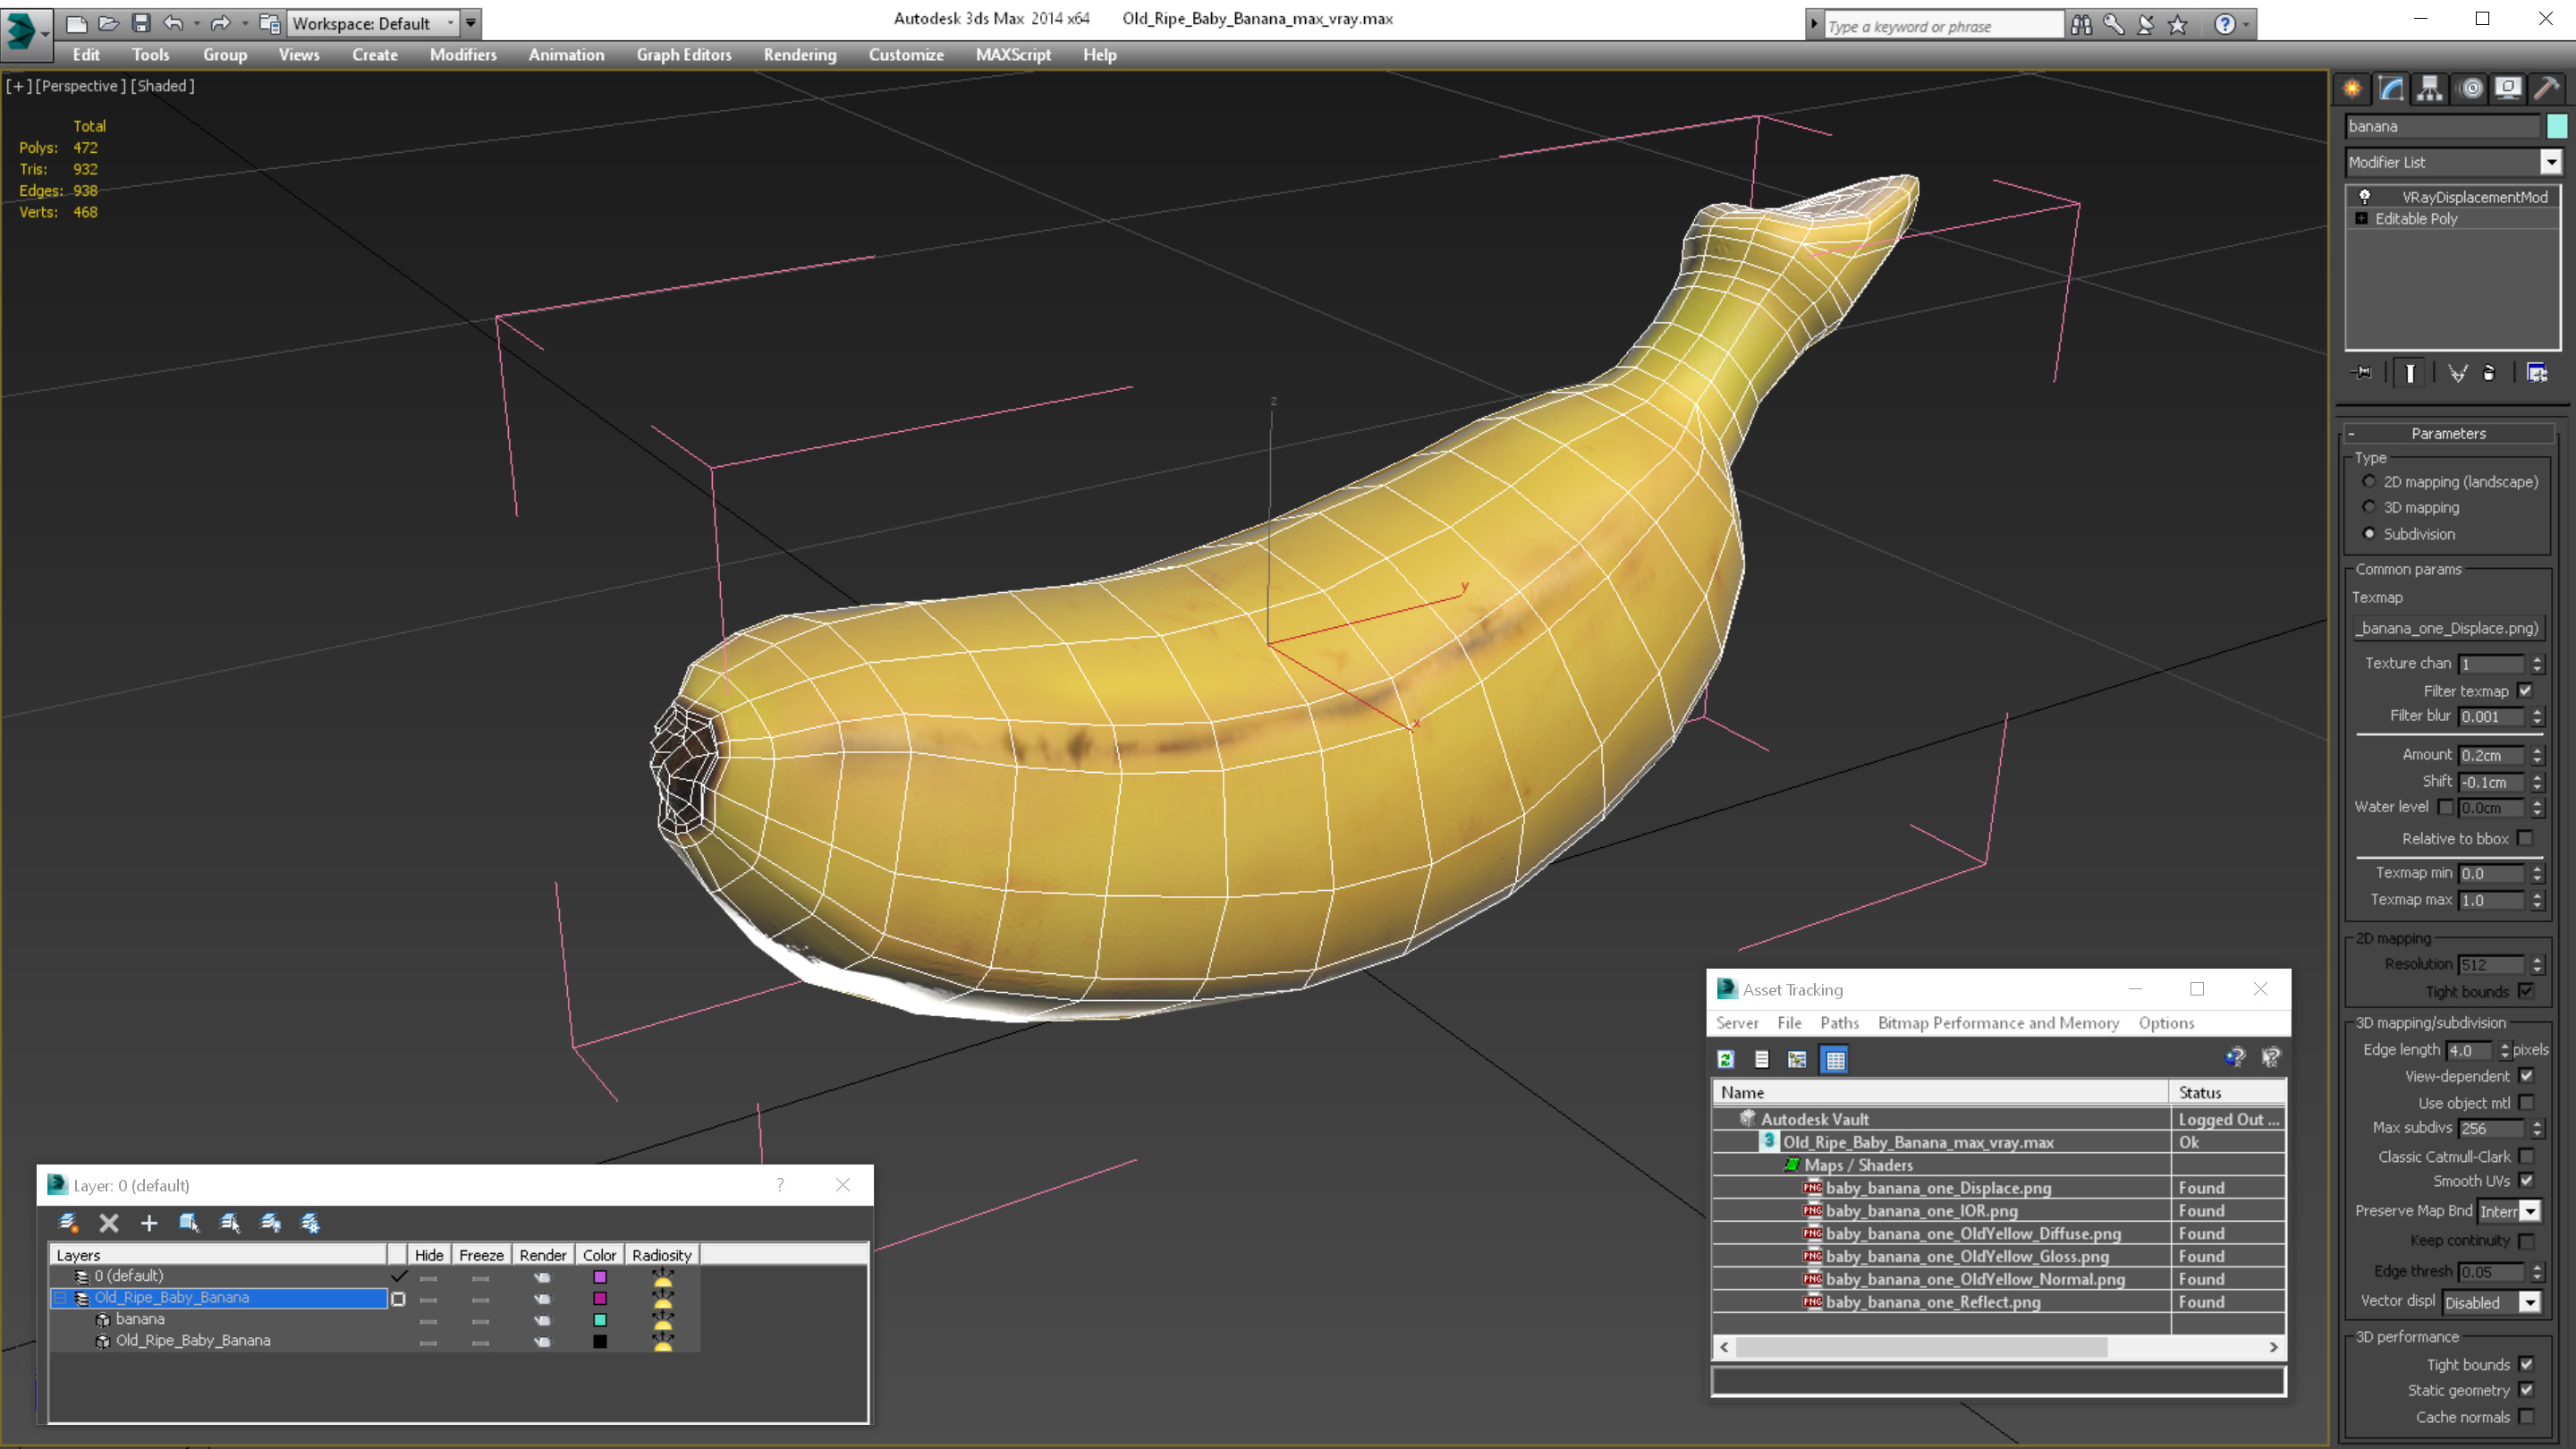Screen dimensions: 2576x1449
Task: Open Paths menu in Asset Tracking
Action: 1839,1022
